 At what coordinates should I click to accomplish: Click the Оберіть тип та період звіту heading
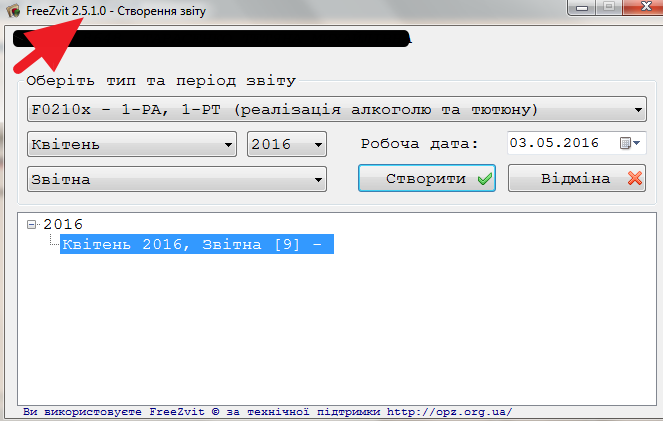tap(161, 80)
